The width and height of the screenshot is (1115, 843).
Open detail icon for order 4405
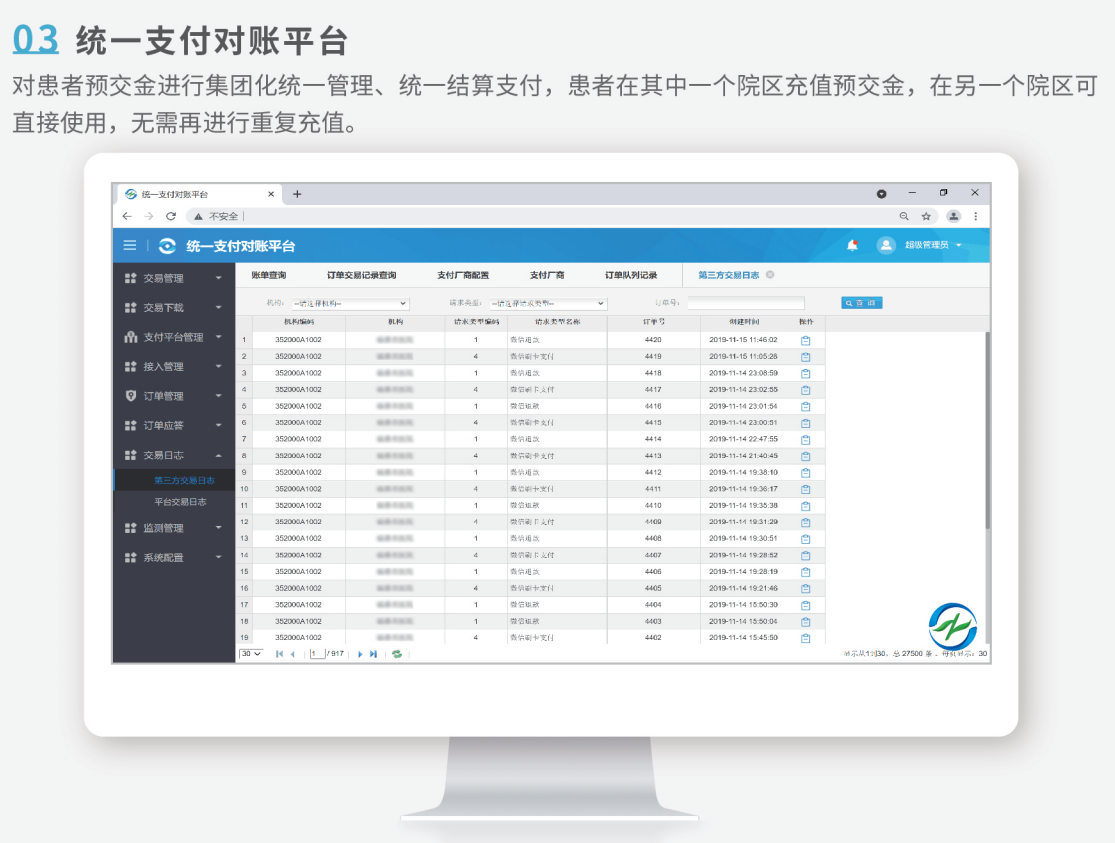click(x=806, y=589)
